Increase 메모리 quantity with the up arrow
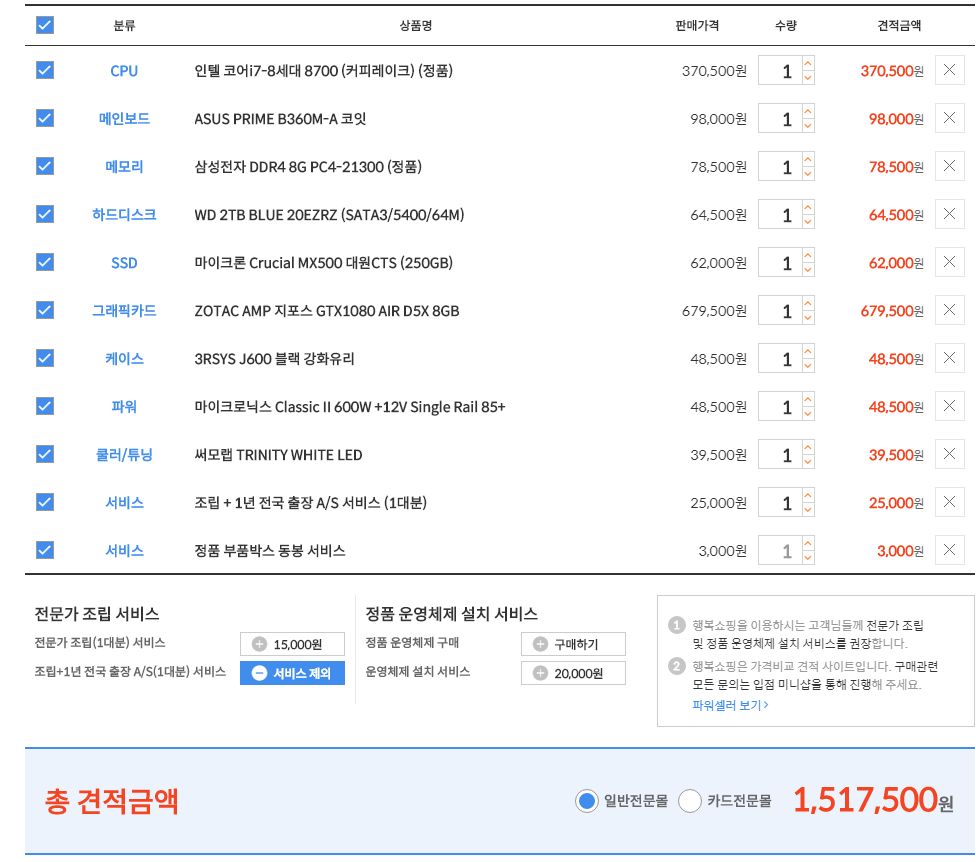This screenshot has width=976, height=862. click(x=808, y=159)
